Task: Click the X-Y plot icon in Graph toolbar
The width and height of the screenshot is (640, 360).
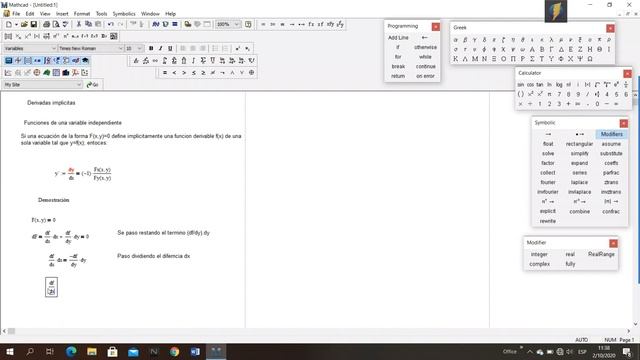Action: click(8, 73)
